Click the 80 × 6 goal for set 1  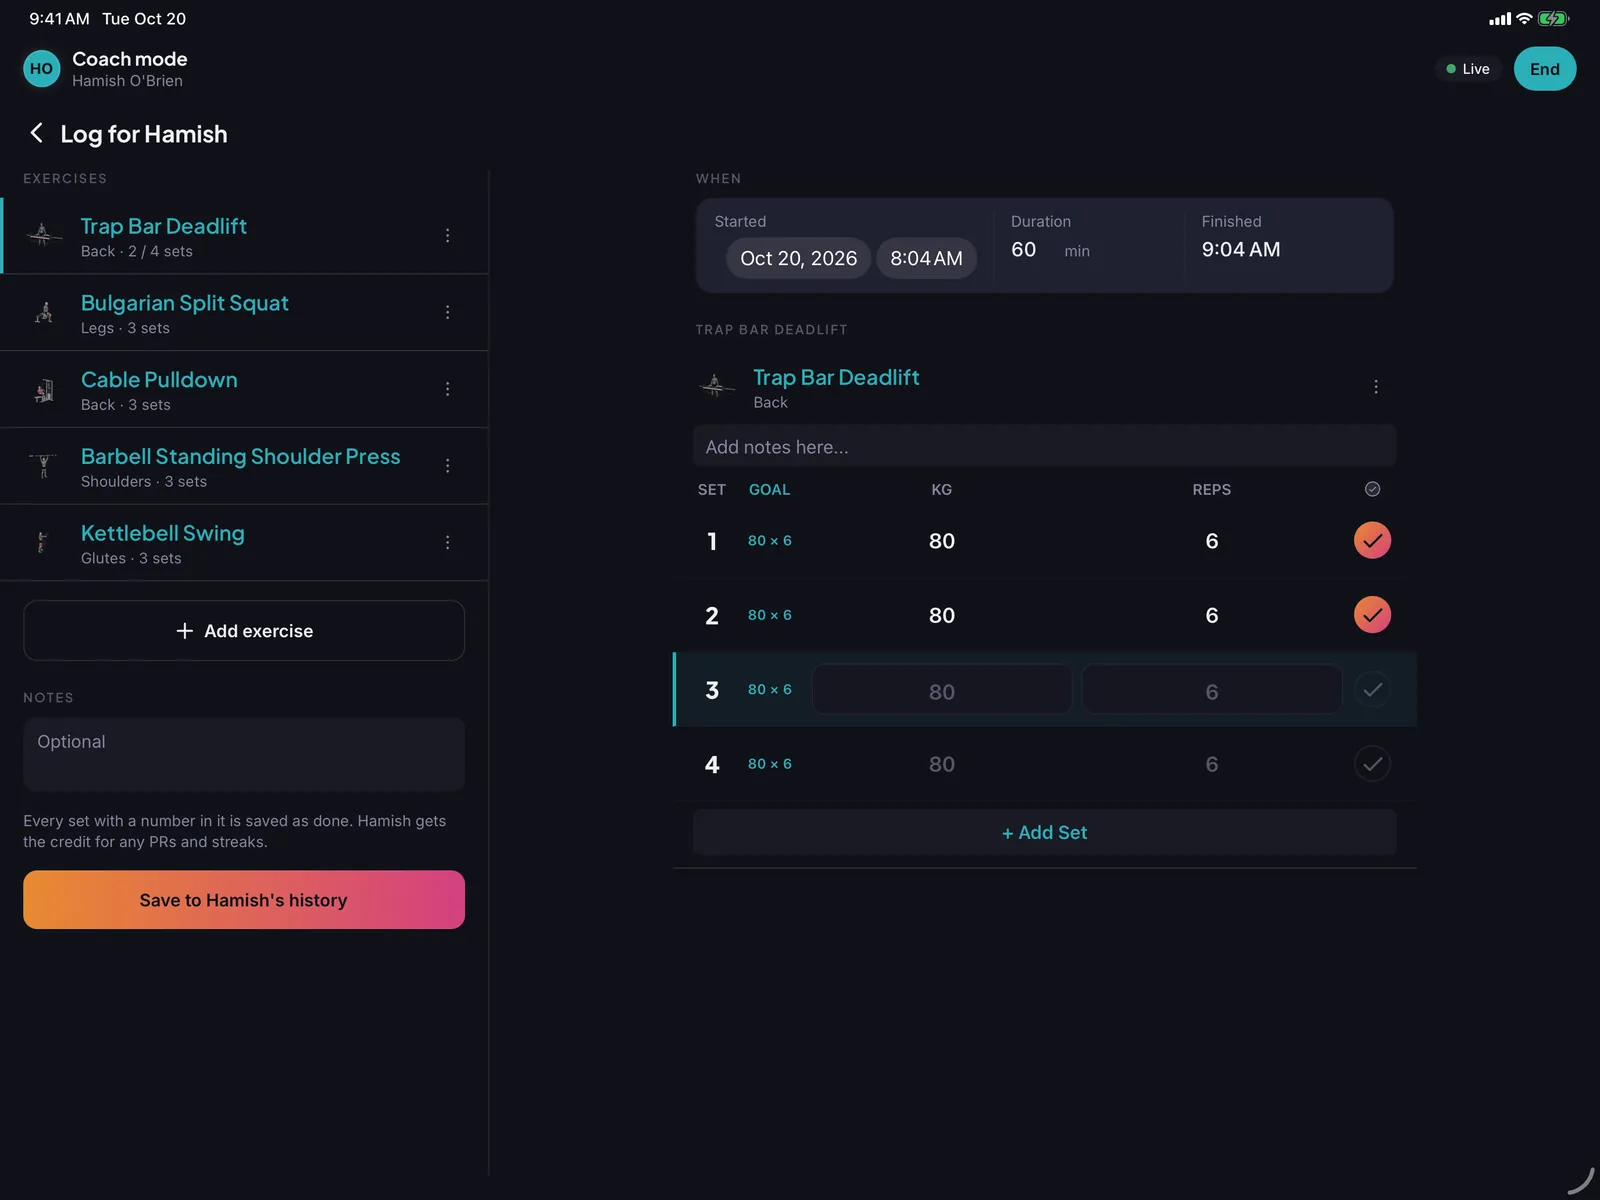pyautogui.click(x=769, y=541)
